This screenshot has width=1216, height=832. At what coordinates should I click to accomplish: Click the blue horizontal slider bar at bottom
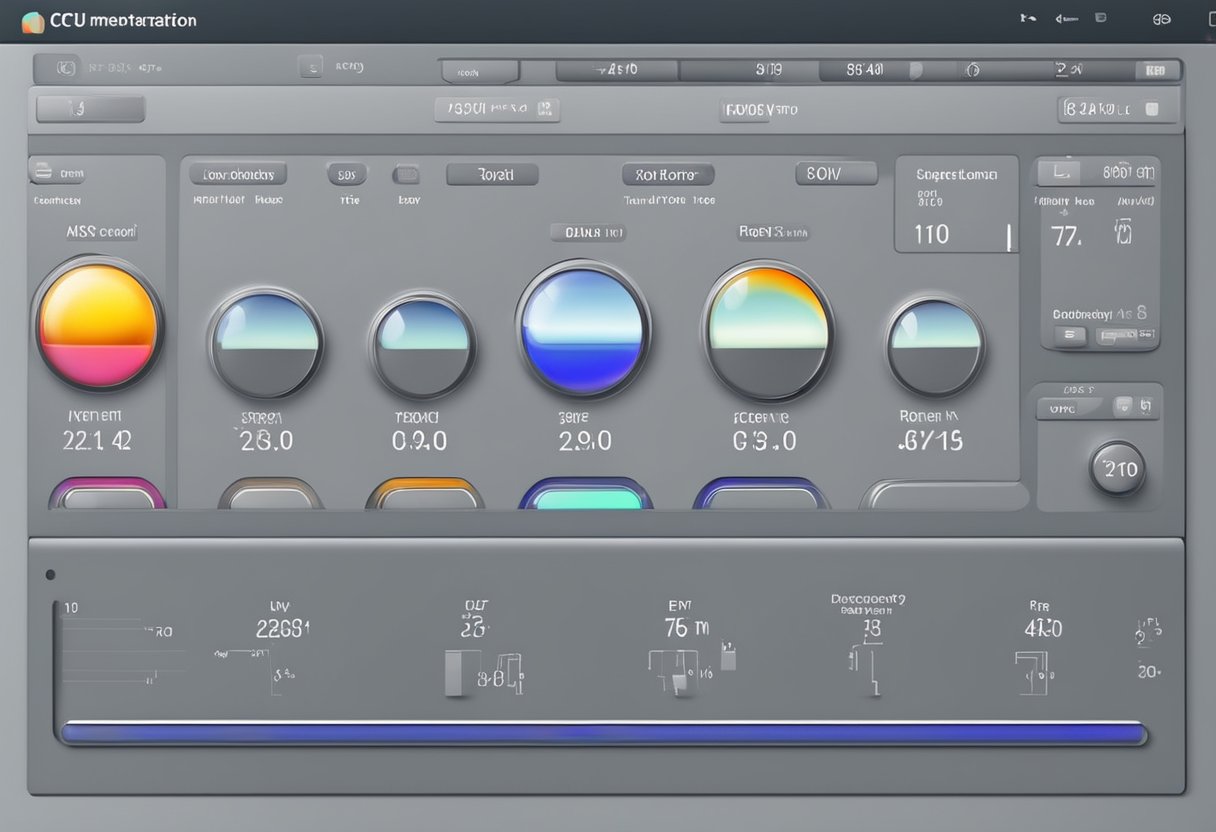coord(603,733)
